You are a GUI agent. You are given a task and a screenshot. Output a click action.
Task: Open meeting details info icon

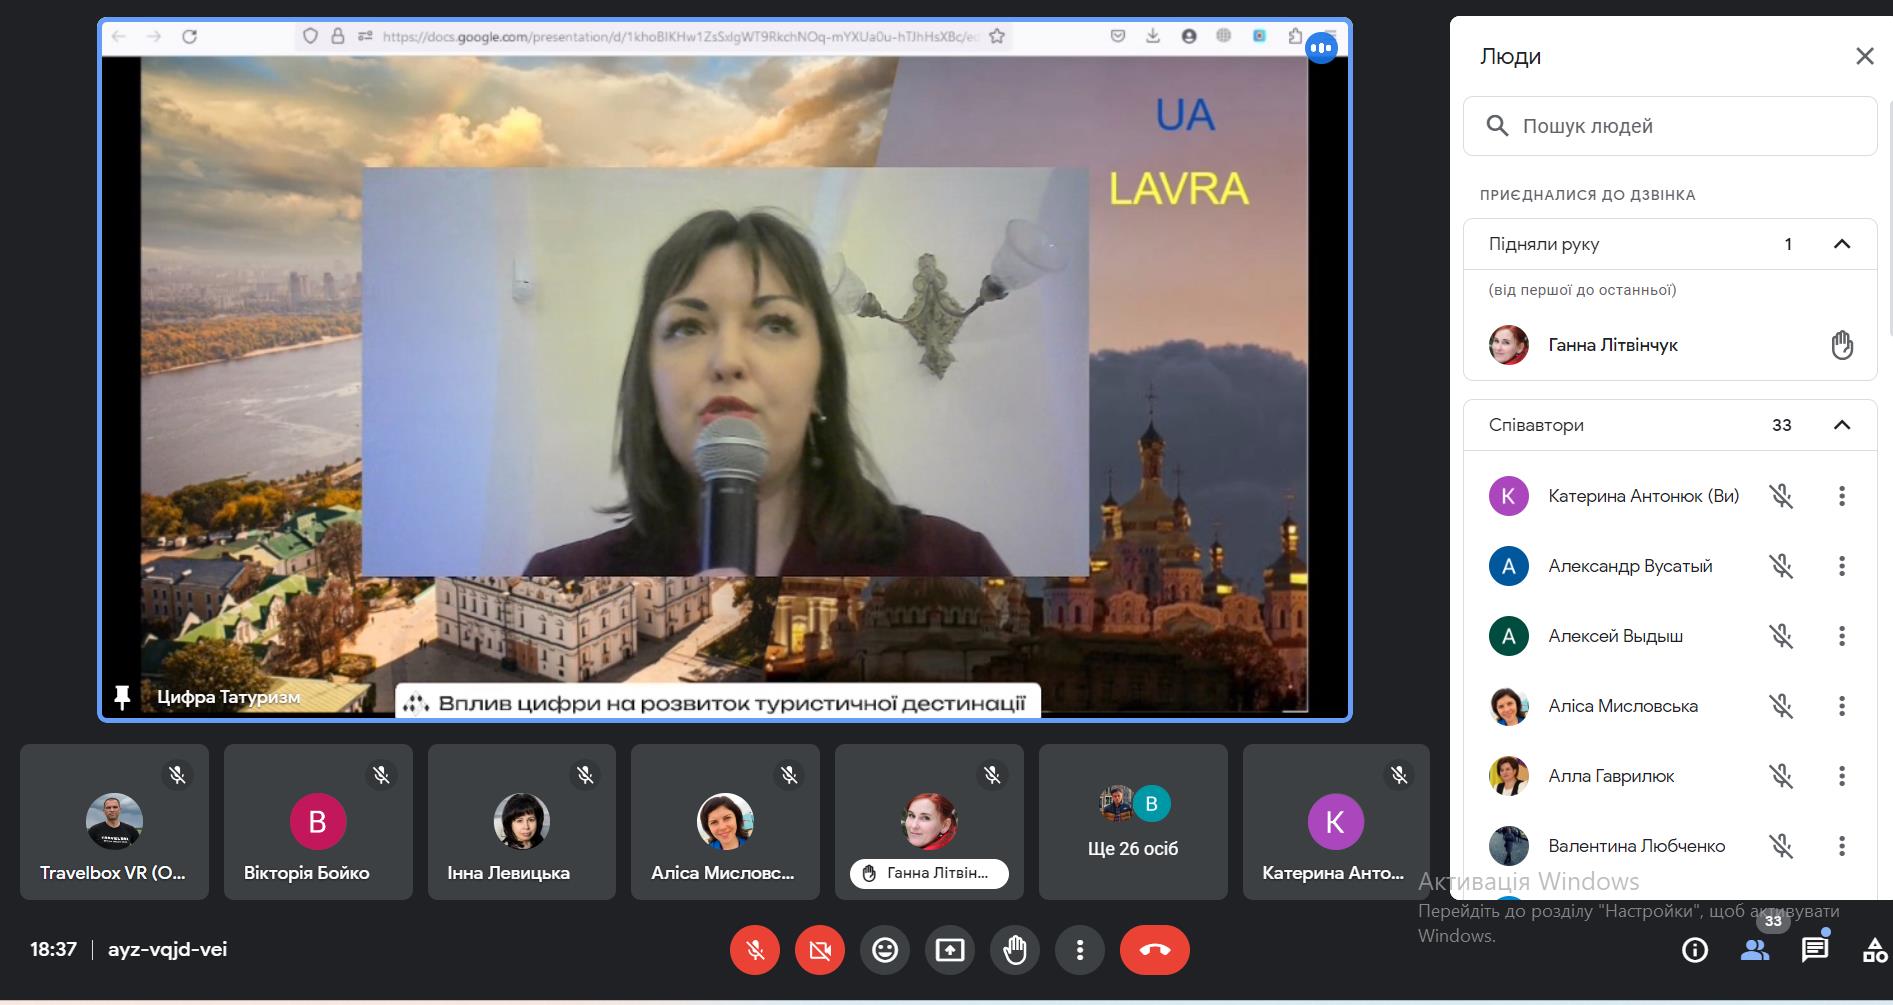(1694, 950)
